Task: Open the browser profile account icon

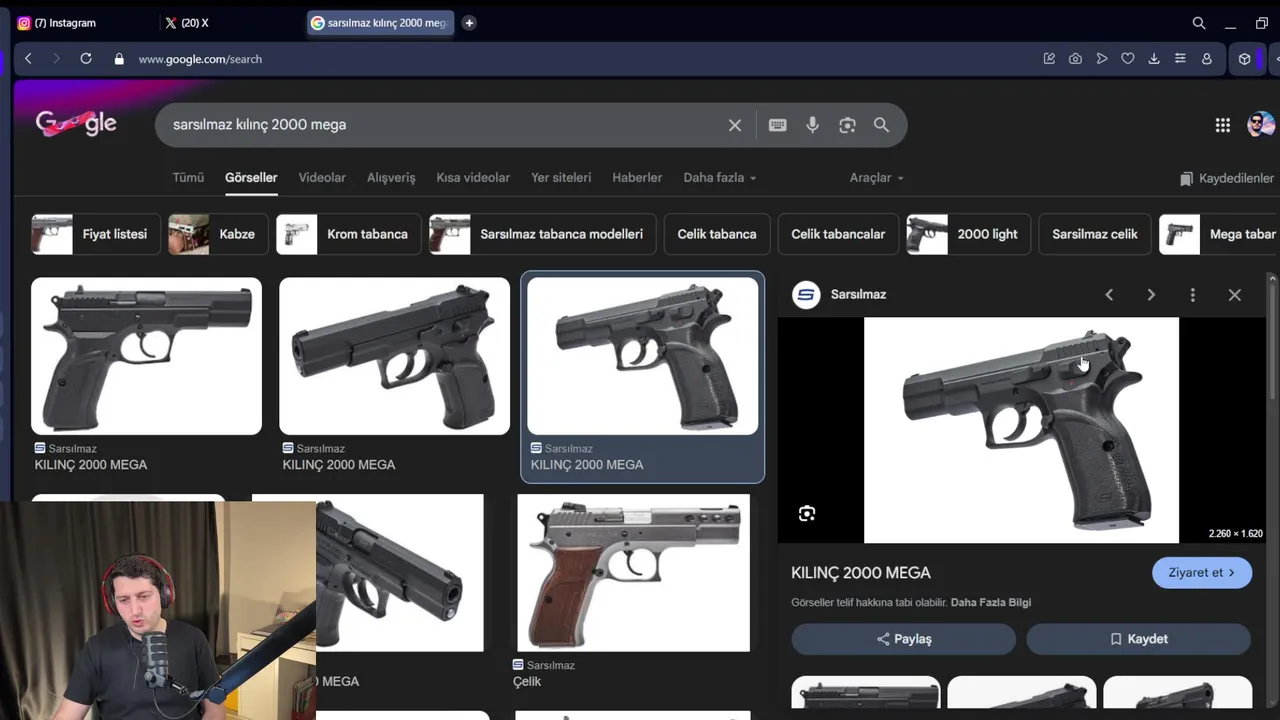Action: [1206, 59]
